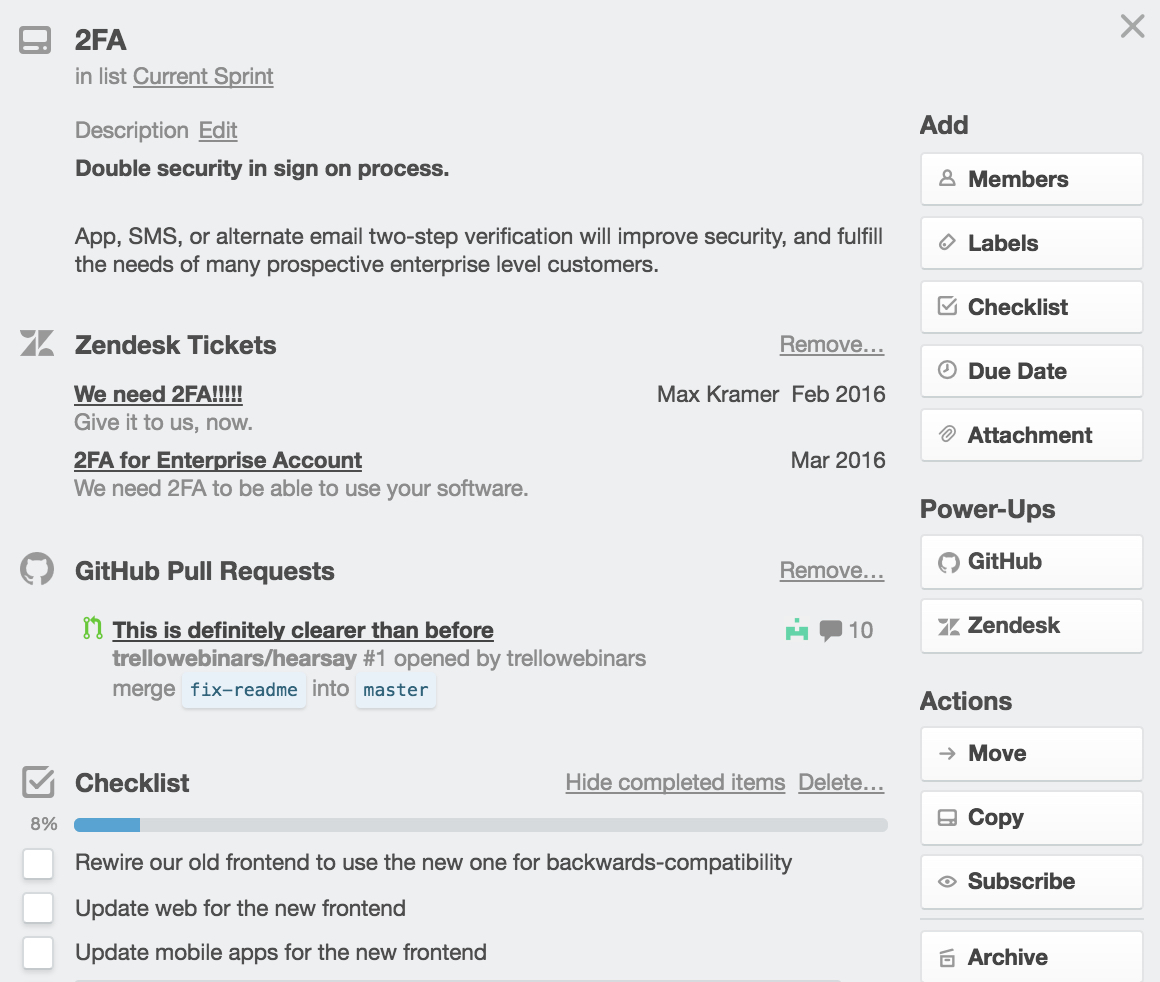Image resolution: width=1160 pixels, height=982 pixels.
Task: Add an Attachment to the card
Action: 1031,435
